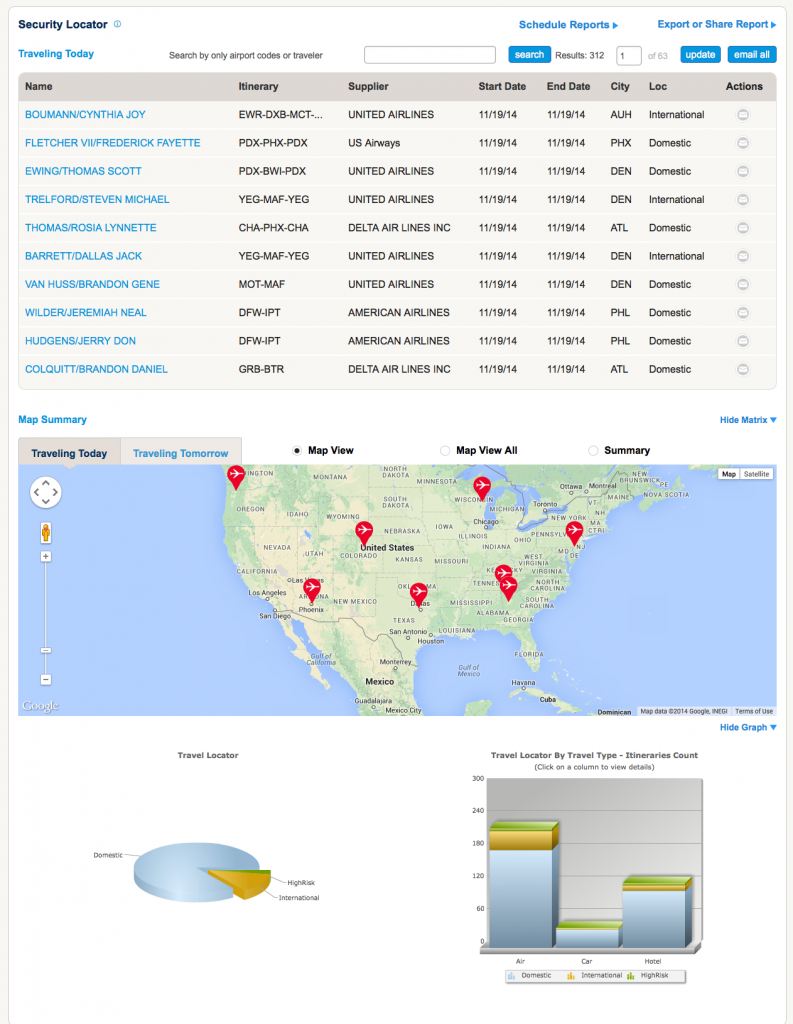Click the map zoom in plus button

coord(46,556)
